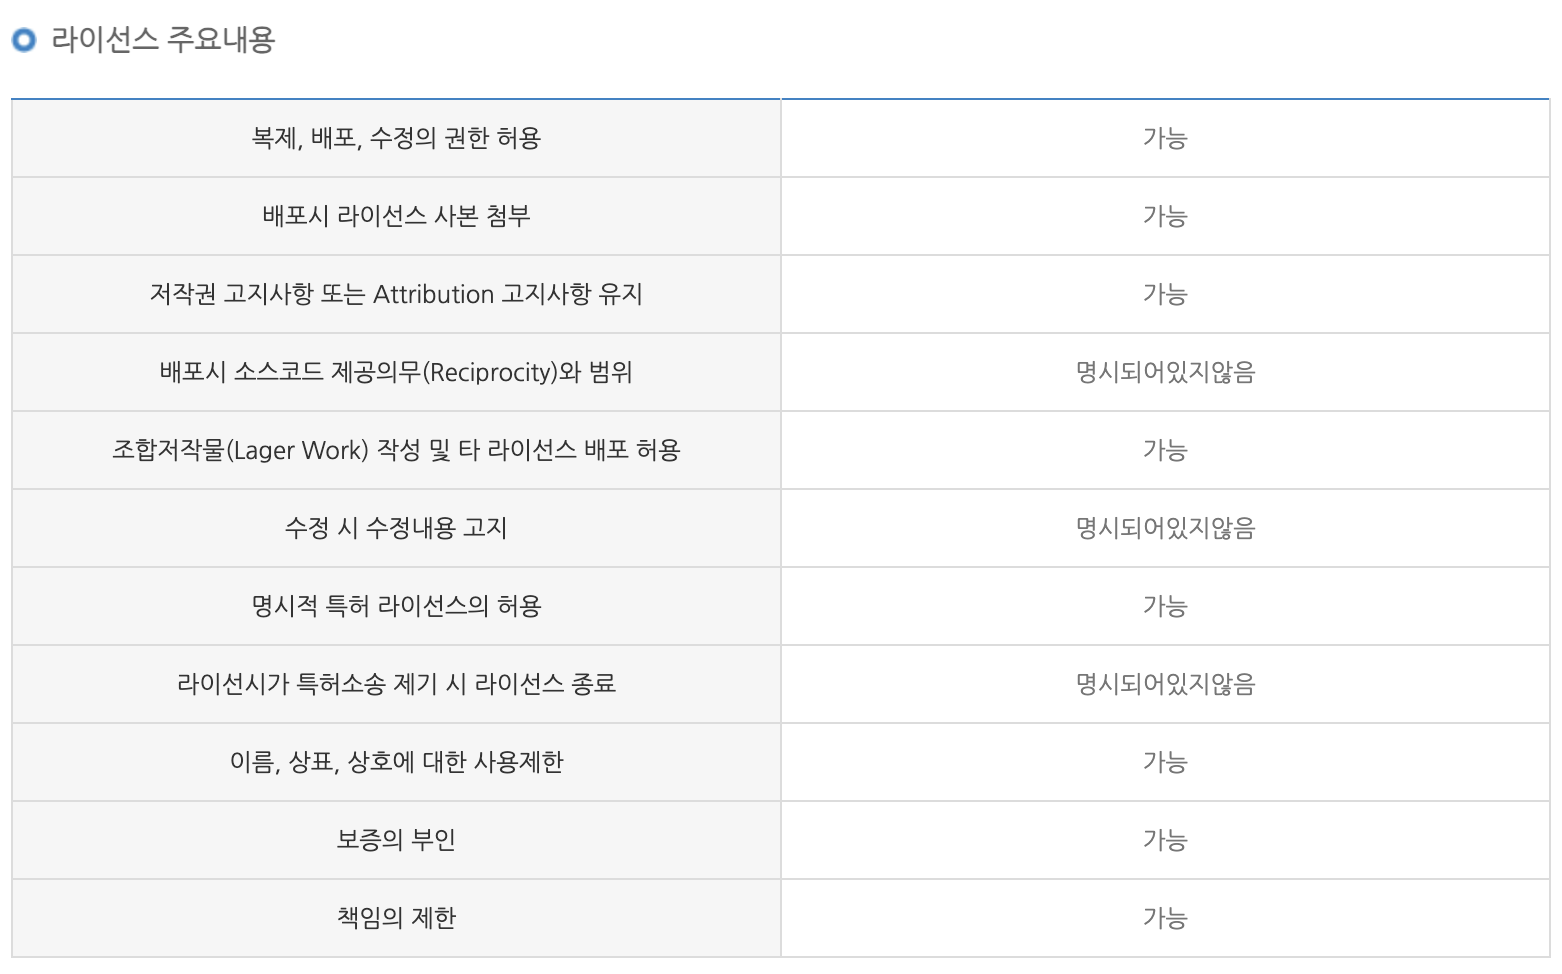Select the 이름, 상표, 상호에 대한 사용제한 label
1562x974 pixels.
[396, 762]
